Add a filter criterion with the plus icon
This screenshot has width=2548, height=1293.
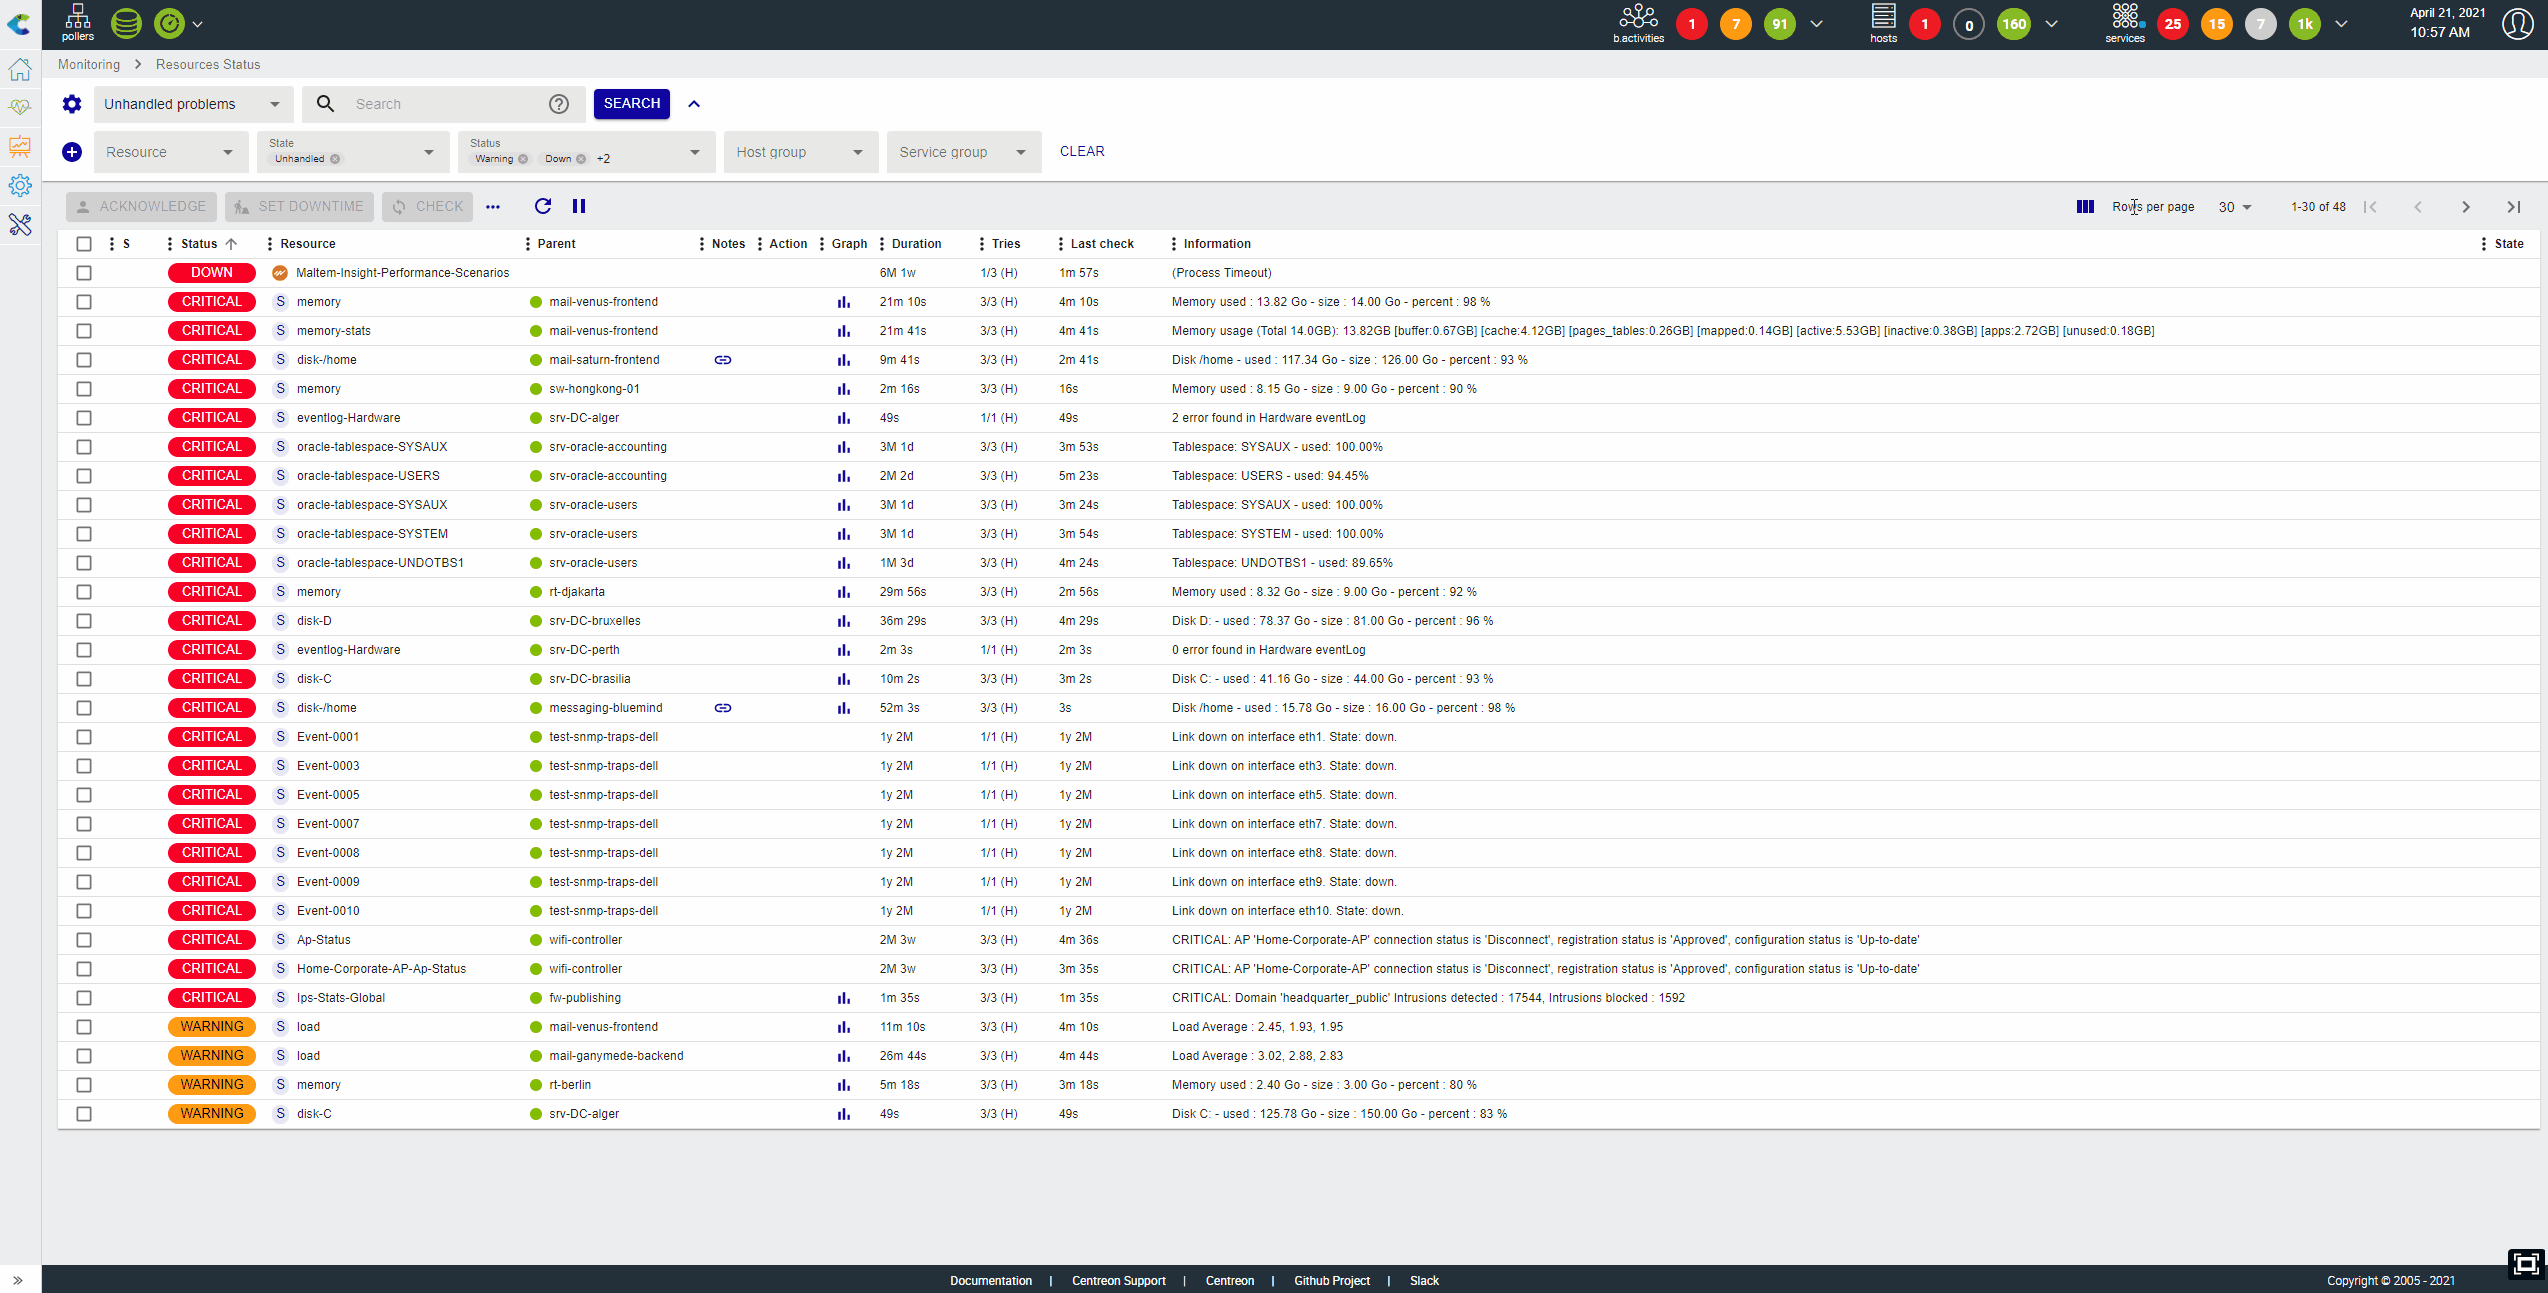[x=72, y=152]
